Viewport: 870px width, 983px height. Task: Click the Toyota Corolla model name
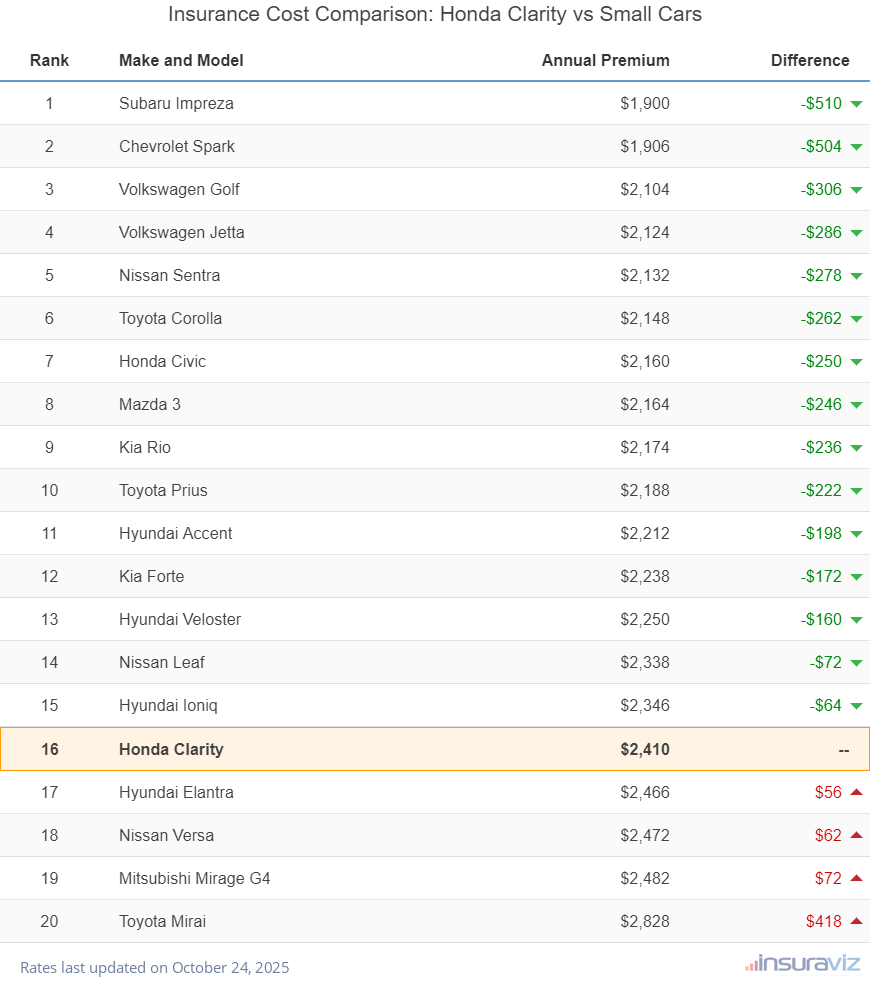click(170, 318)
